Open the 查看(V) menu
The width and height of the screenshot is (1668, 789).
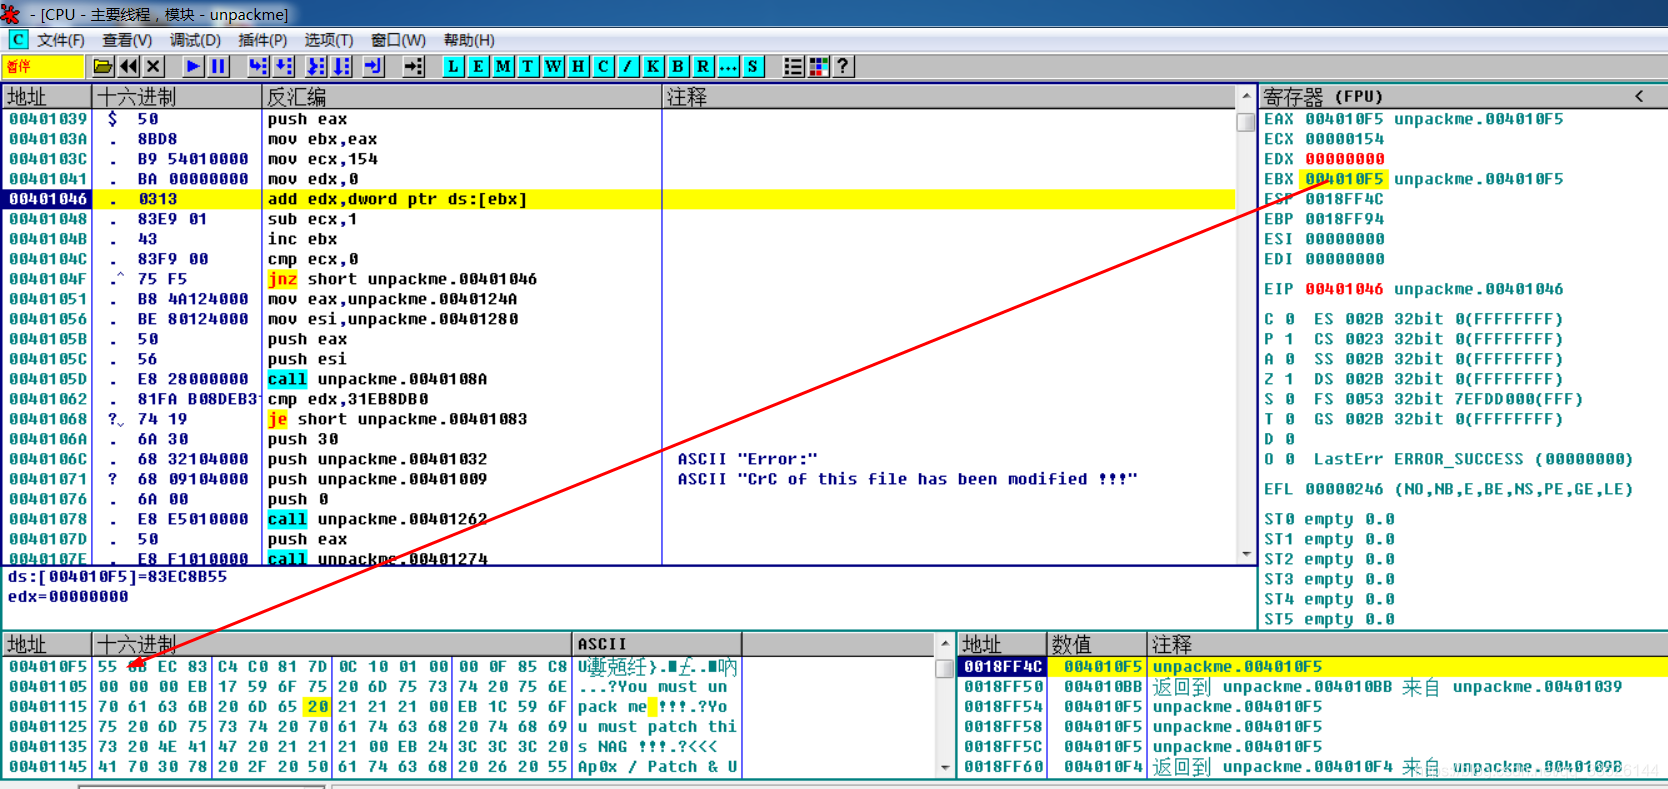click(x=127, y=40)
